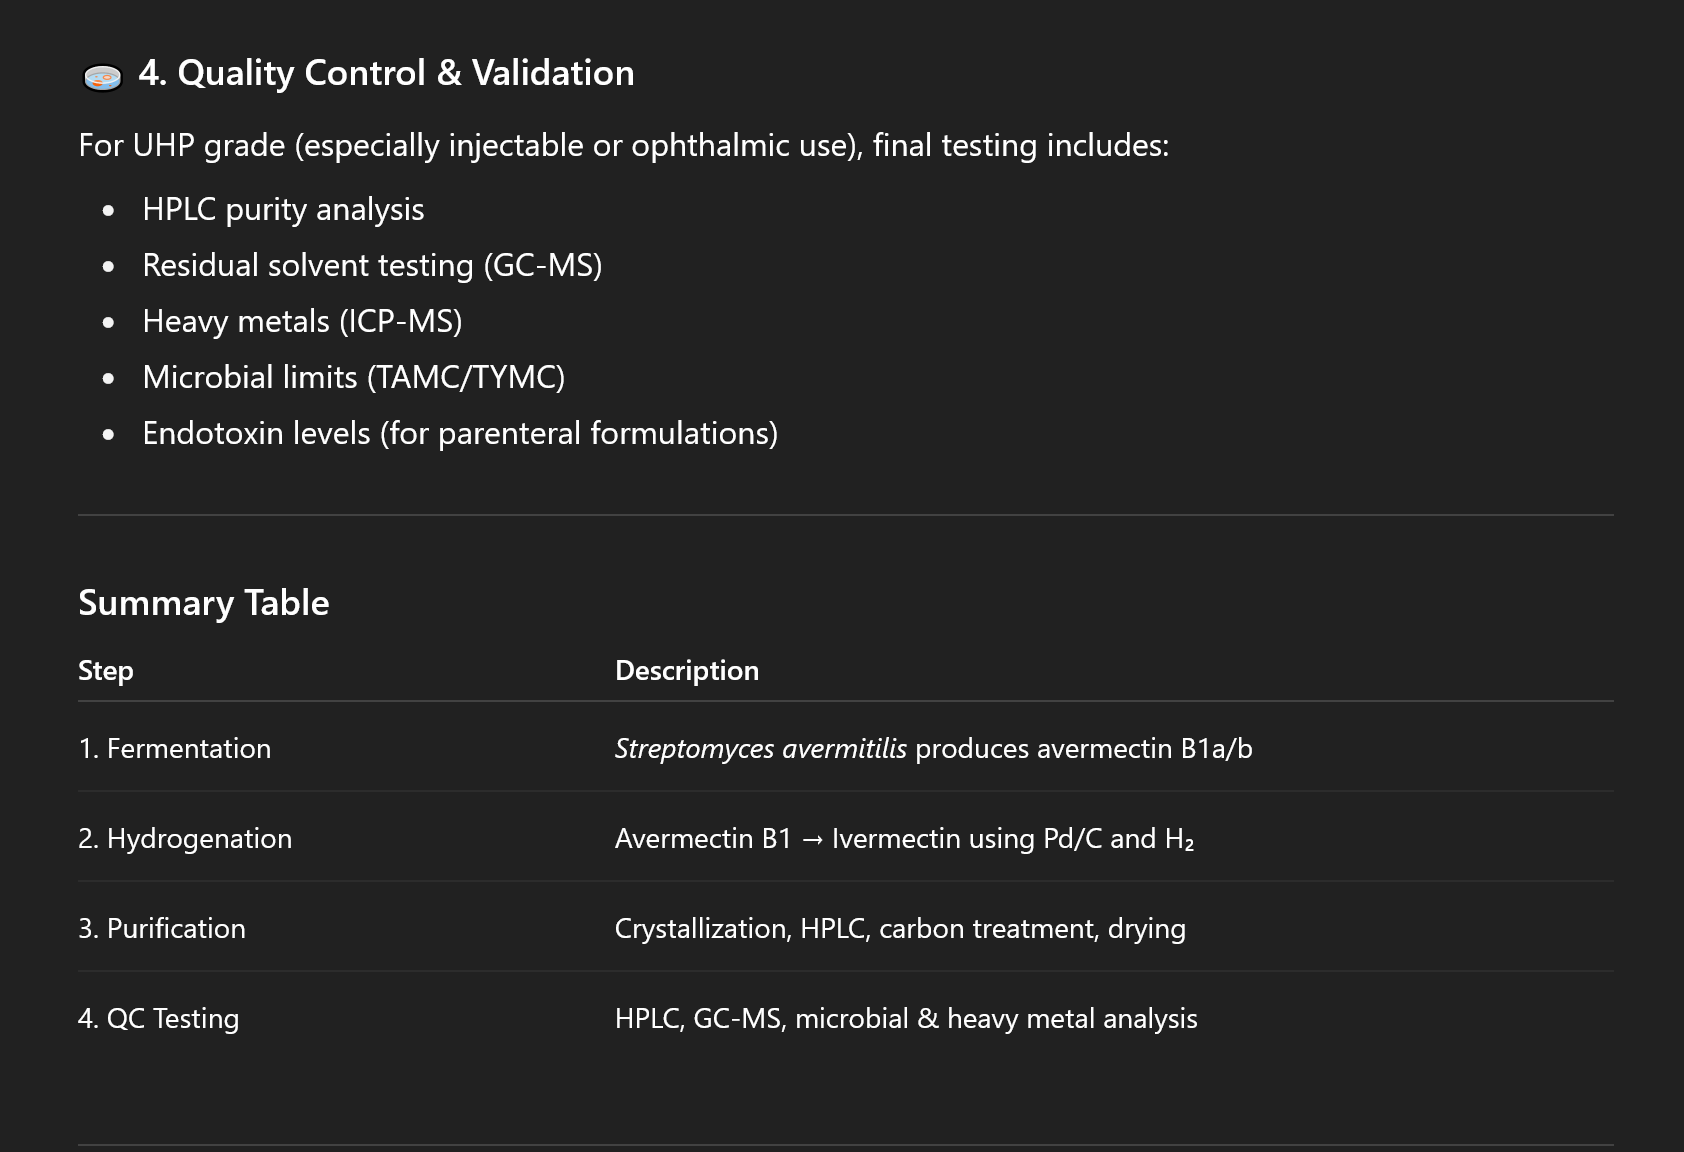Image resolution: width=1684 pixels, height=1152 pixels.
Task: Select the "4. QC Testing" table cell
Action: (159, 1019)
